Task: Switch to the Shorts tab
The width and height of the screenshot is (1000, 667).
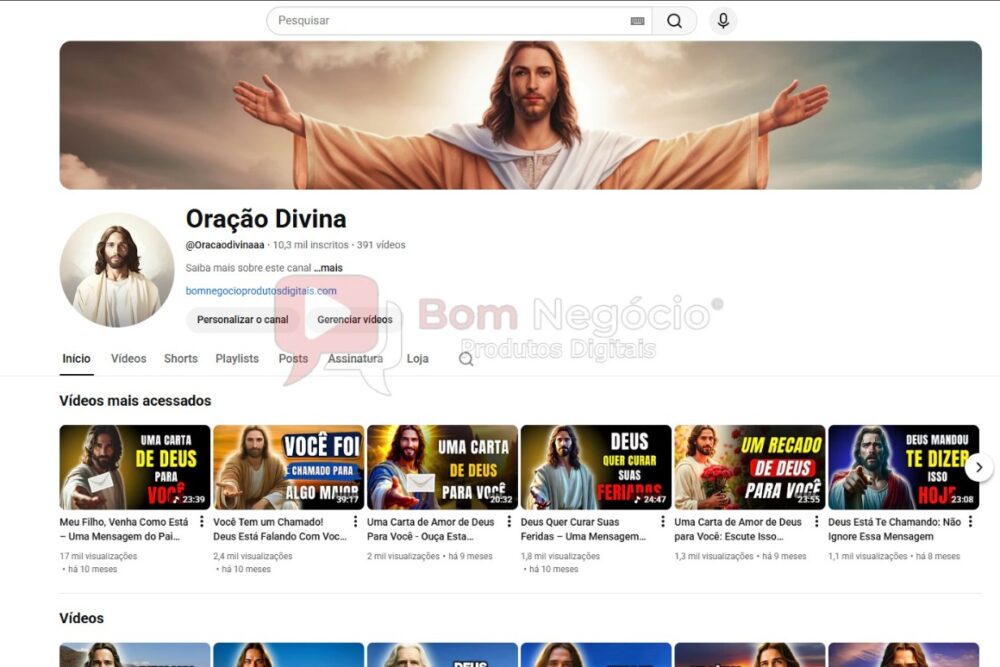Action: pyautogui.click(x=181, y=358)
